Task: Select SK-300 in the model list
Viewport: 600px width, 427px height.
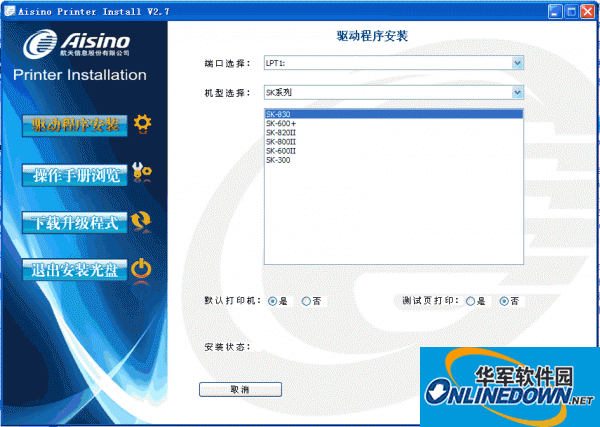Action: pos(393,160)
